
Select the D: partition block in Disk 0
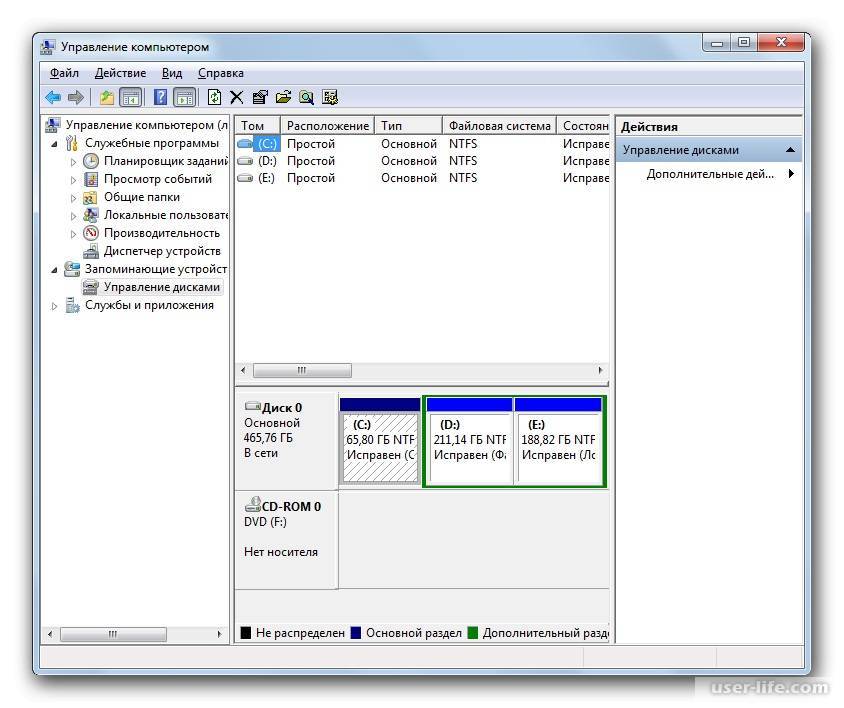point(469,440)
